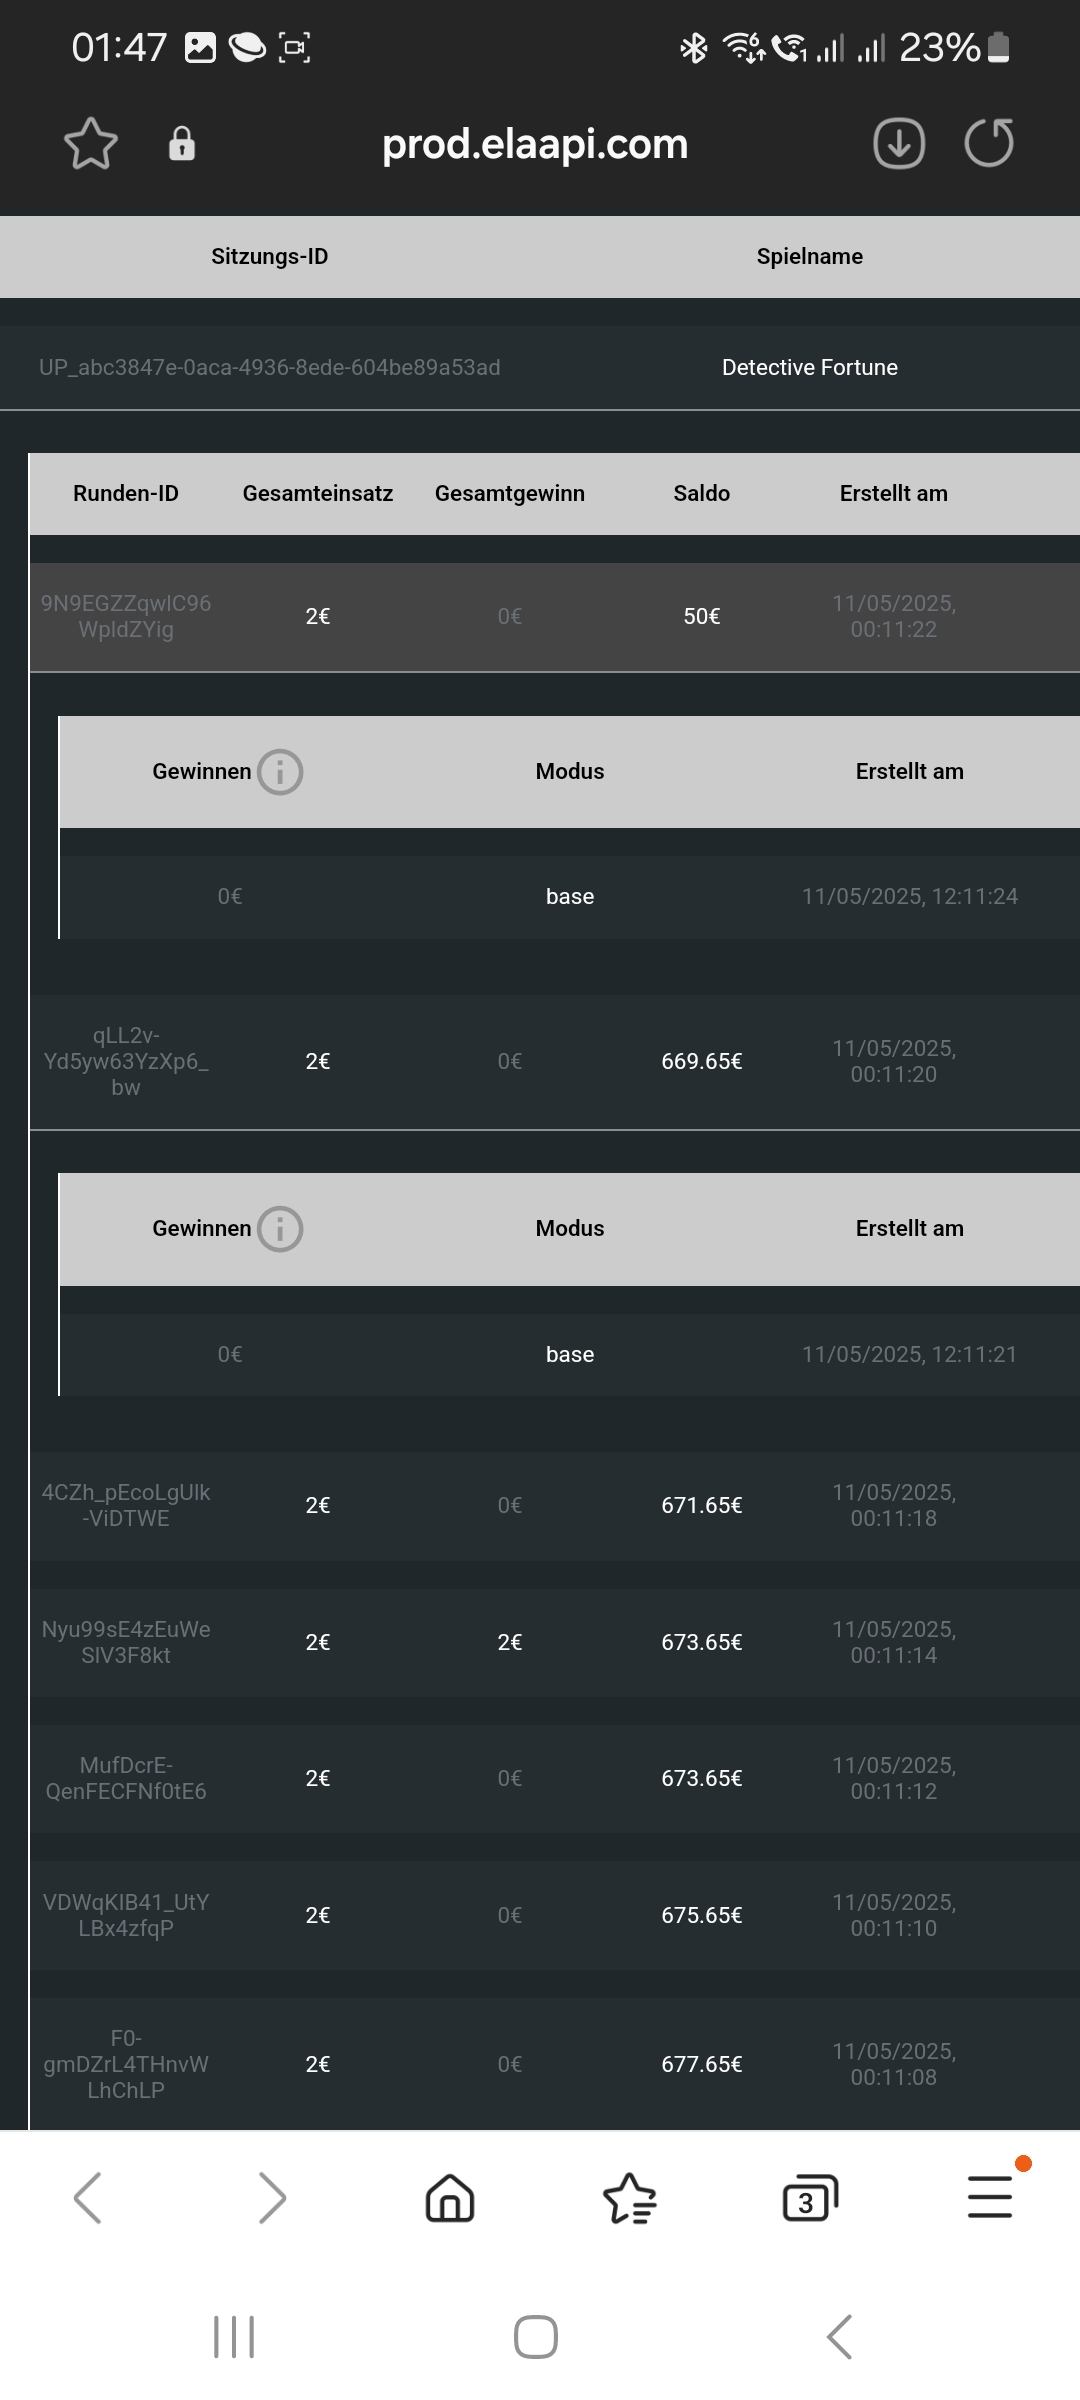Open the browser hamburger menu
The width and height of the screenshot is (1080, 2400).
pos(990,2198)
